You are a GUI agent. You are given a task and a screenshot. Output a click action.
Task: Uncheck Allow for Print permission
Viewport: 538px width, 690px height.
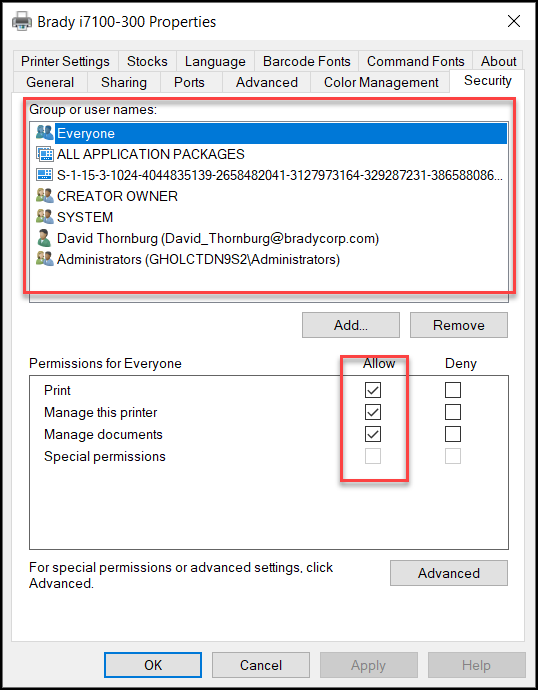pos(373,390)
